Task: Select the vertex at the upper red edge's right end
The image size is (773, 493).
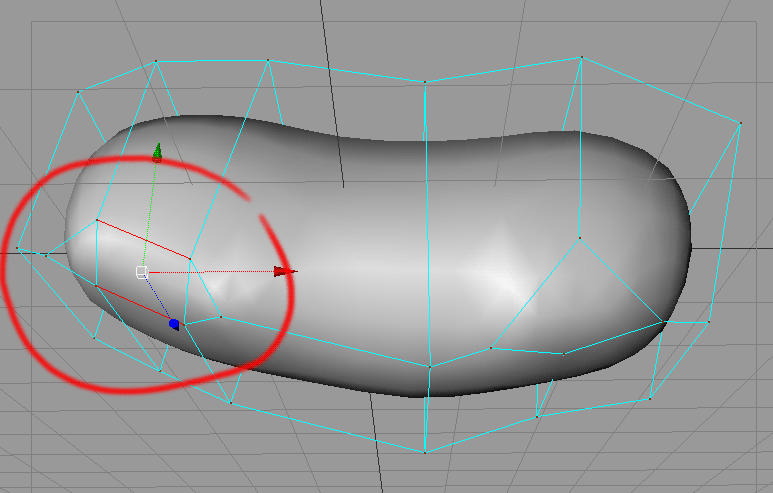Action: tap(190, 259)
